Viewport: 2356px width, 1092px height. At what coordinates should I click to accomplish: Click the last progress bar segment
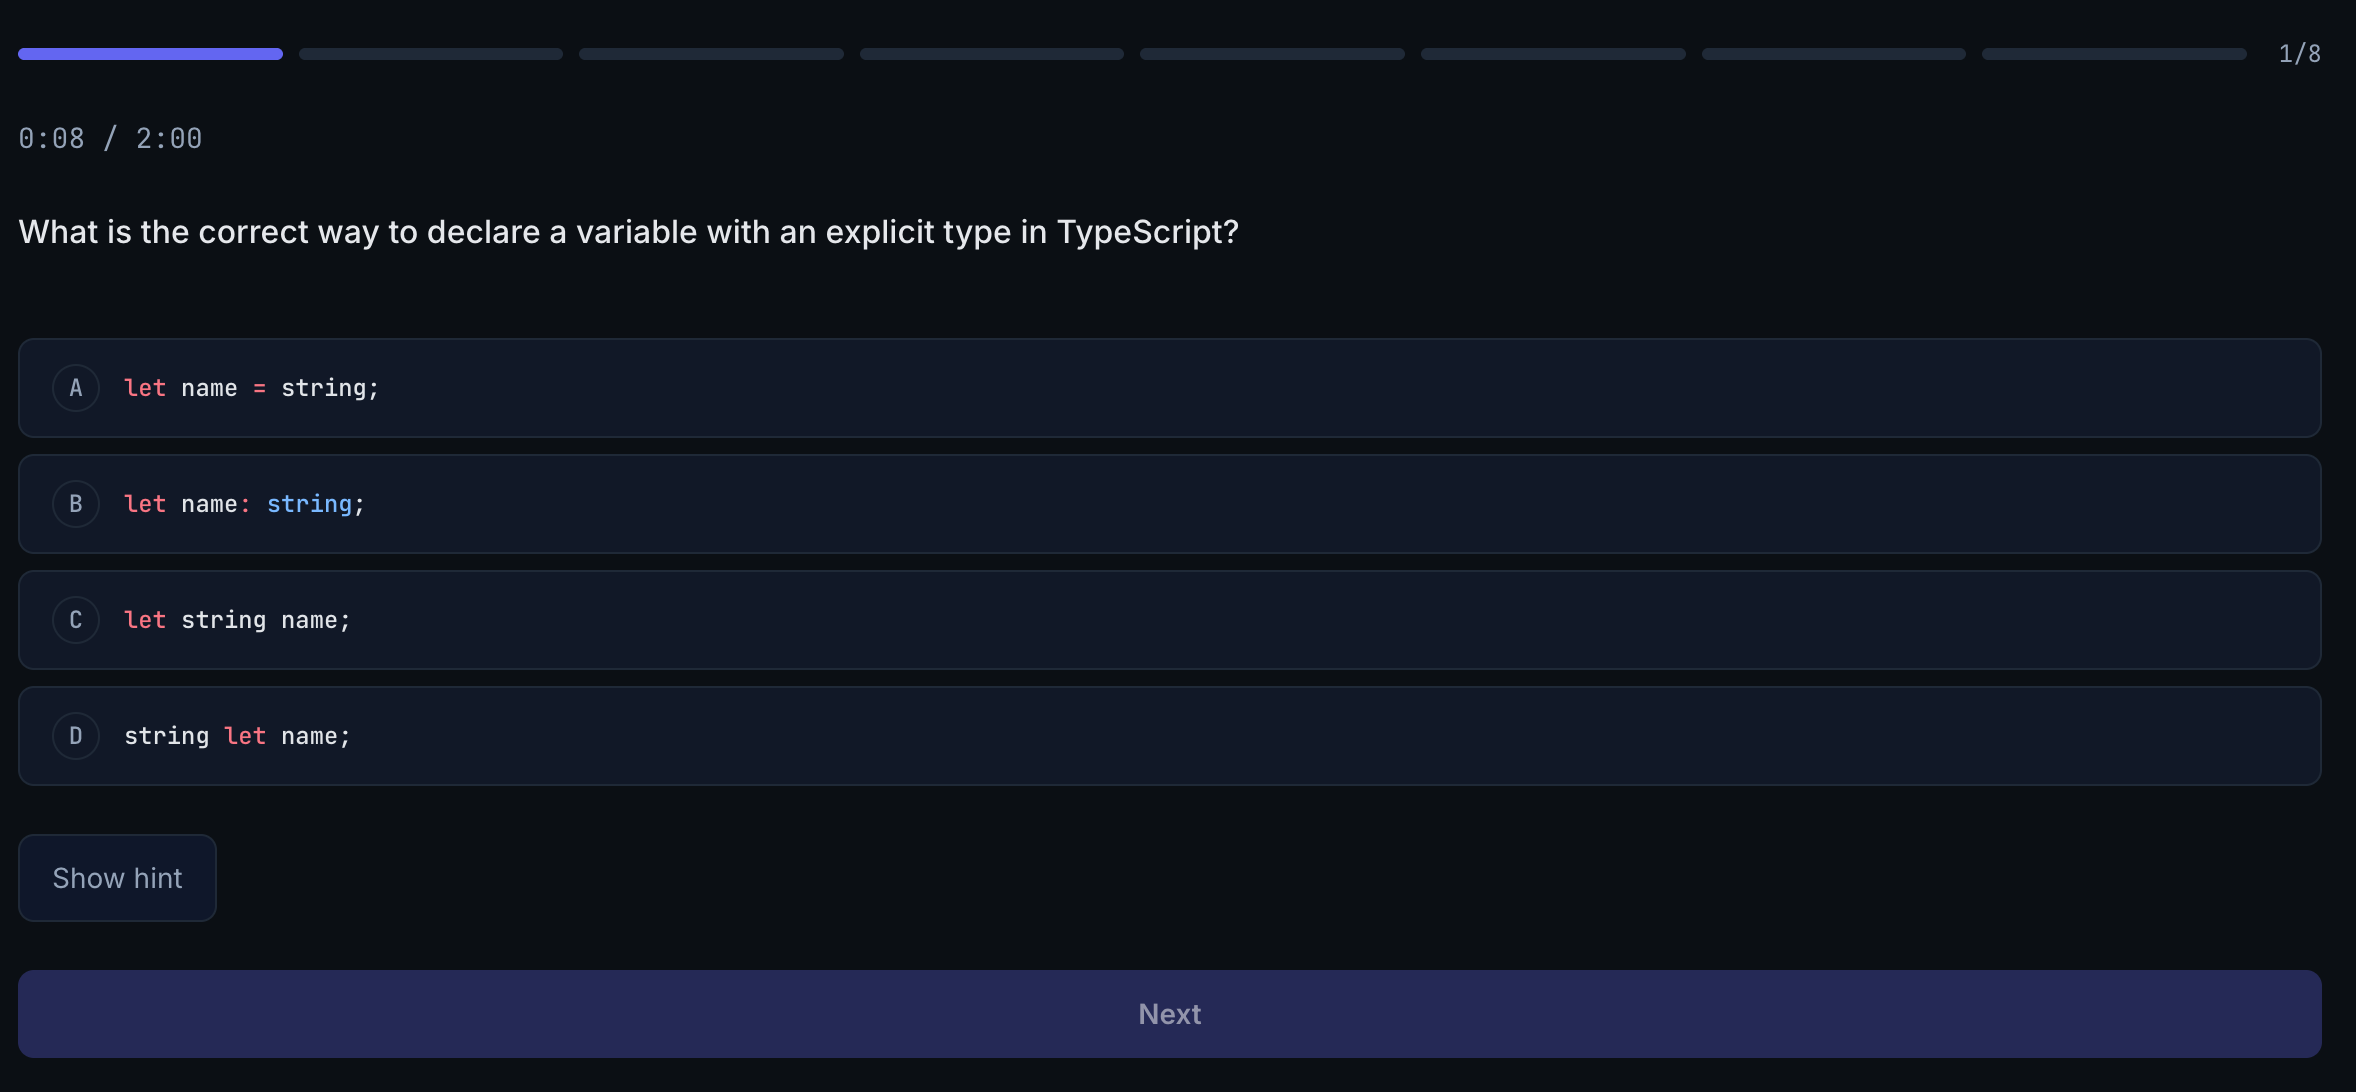tap(2113, 53)
